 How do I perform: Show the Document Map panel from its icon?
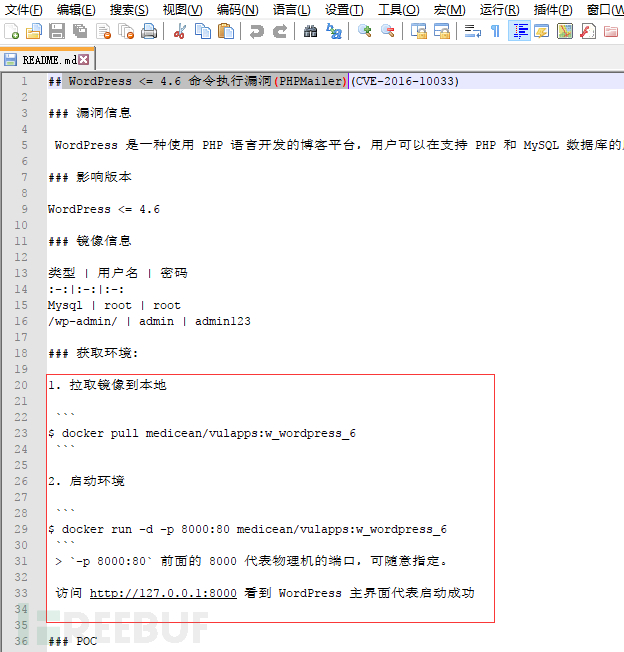pyautogui.click(x=565, y=31)
